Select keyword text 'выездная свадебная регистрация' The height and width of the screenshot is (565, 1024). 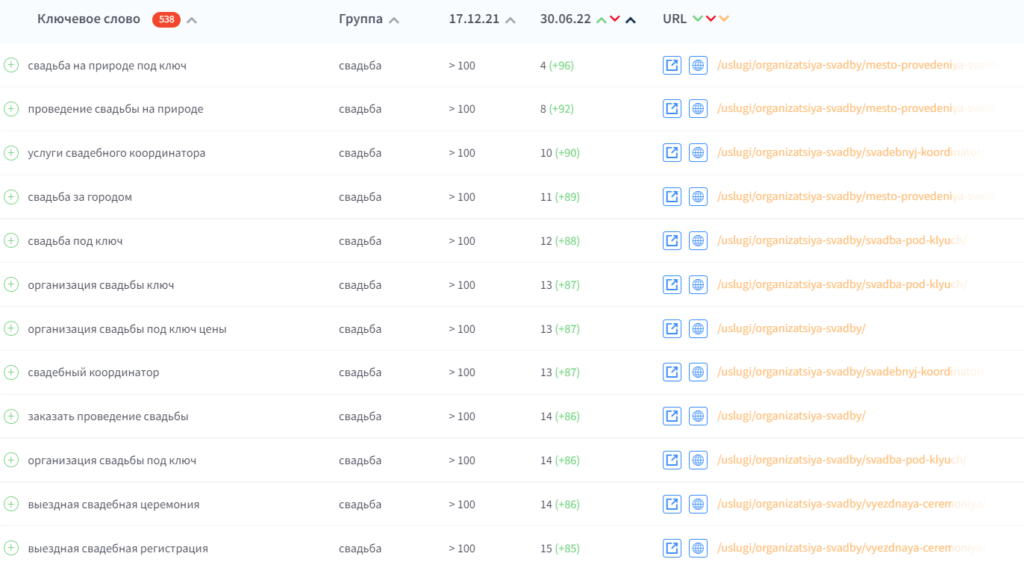click(118, 549)
